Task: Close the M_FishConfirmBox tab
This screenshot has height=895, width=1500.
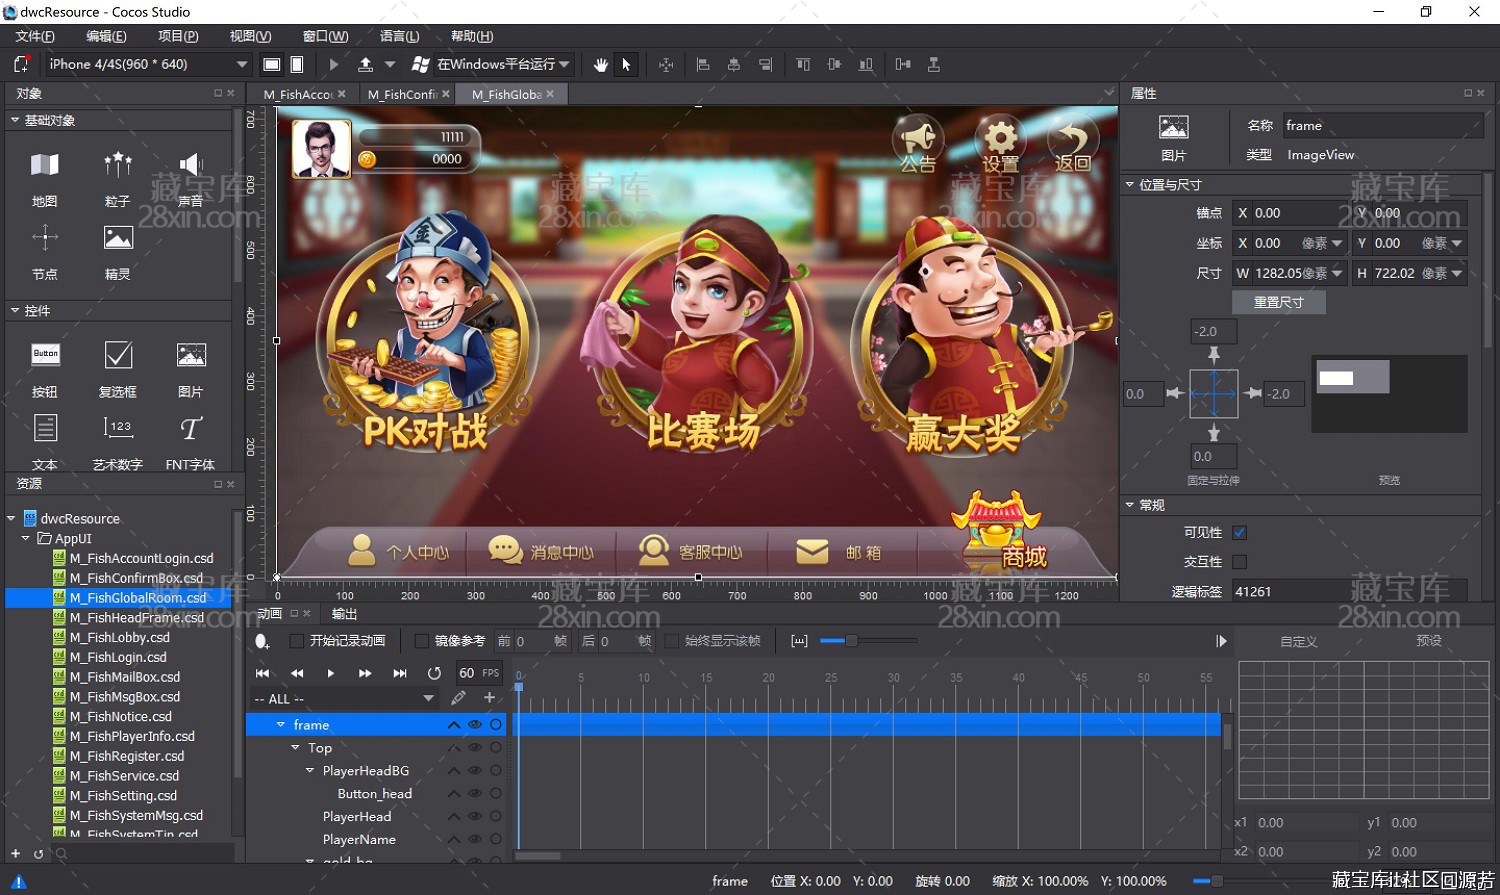Action: [x=446, y=93]
